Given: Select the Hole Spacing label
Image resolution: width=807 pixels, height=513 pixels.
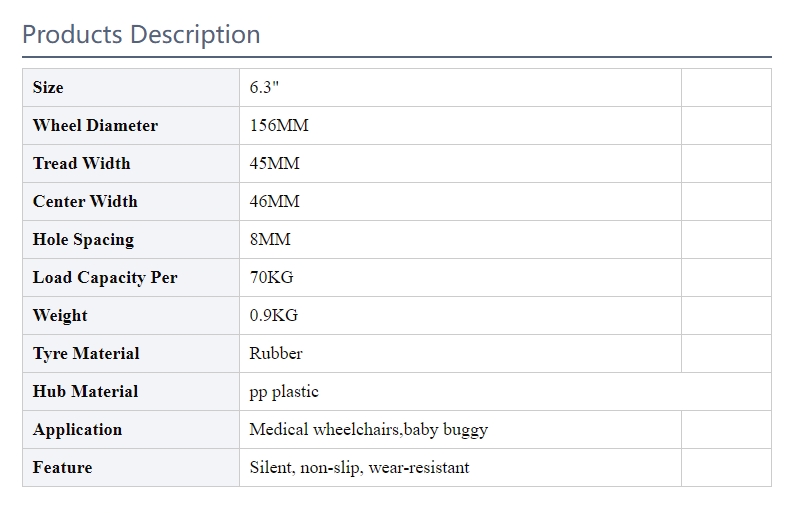Looking at the screenshot, I should [83, 240].
